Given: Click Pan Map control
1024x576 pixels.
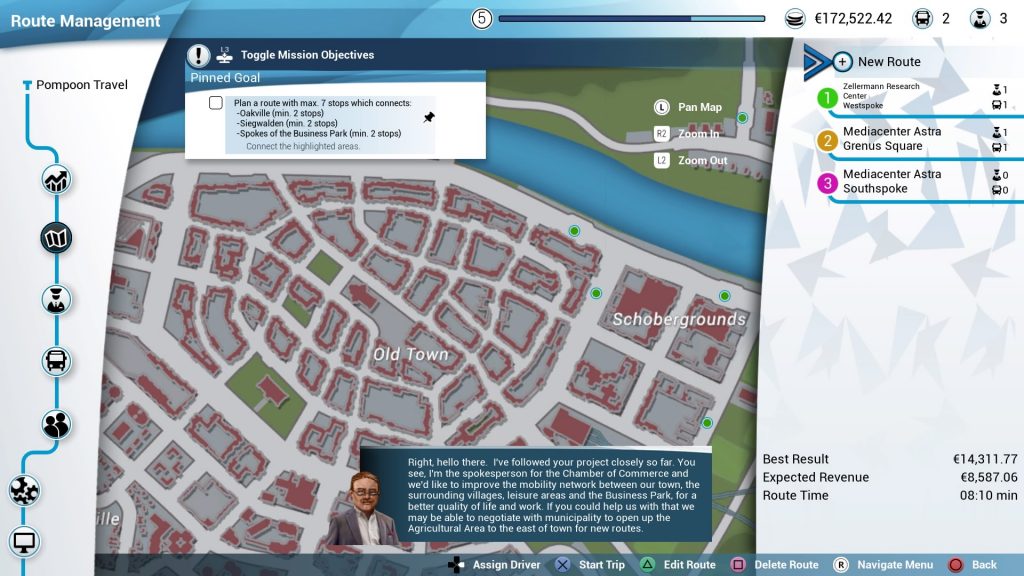Looking at the screenshot, I should (x=699, y=107).
